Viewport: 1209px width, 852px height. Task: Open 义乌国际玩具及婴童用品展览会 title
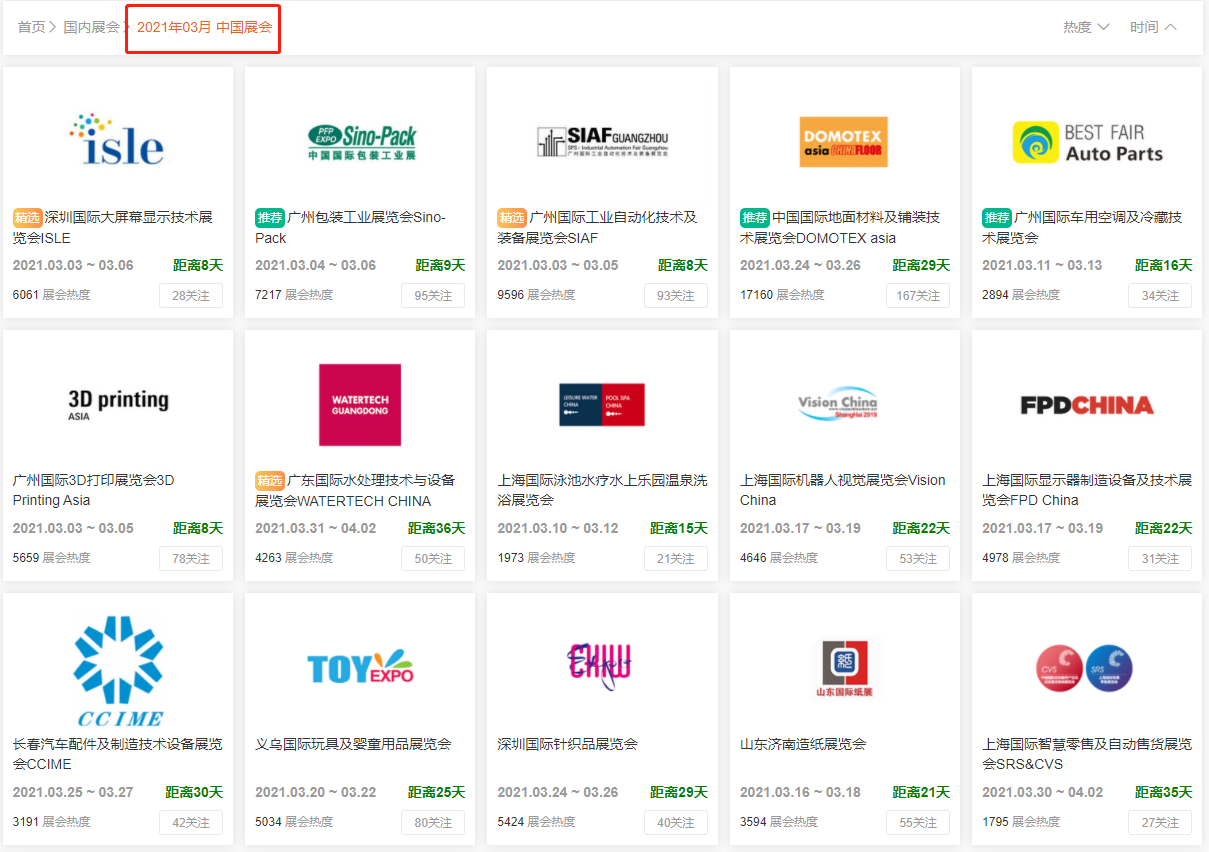(x=353, y=744)
